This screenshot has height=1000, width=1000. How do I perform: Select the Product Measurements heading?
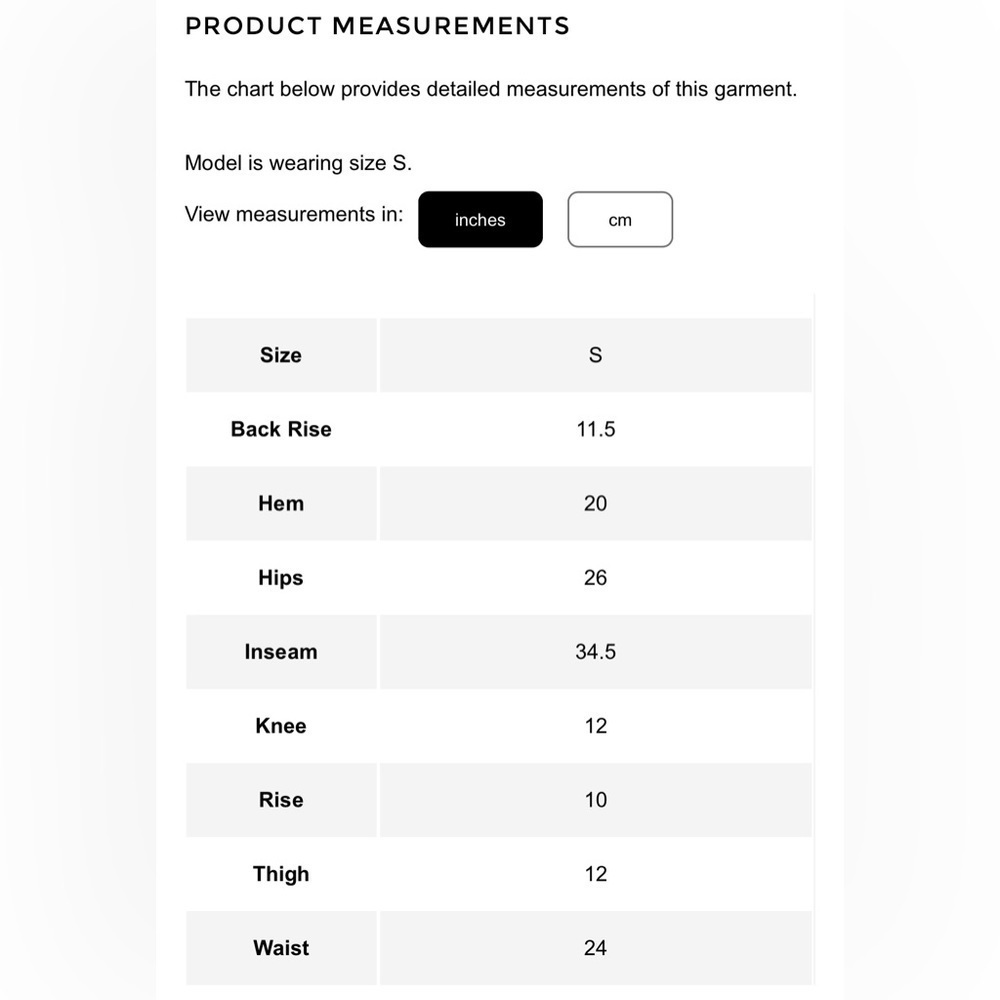coord(378,26)
